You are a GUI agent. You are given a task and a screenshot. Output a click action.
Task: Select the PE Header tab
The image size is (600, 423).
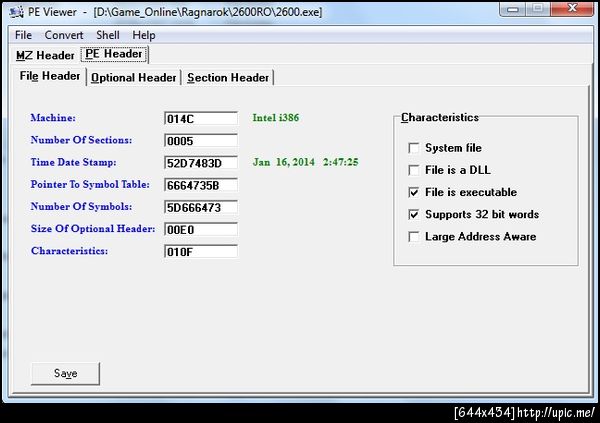tap(114, 54)
